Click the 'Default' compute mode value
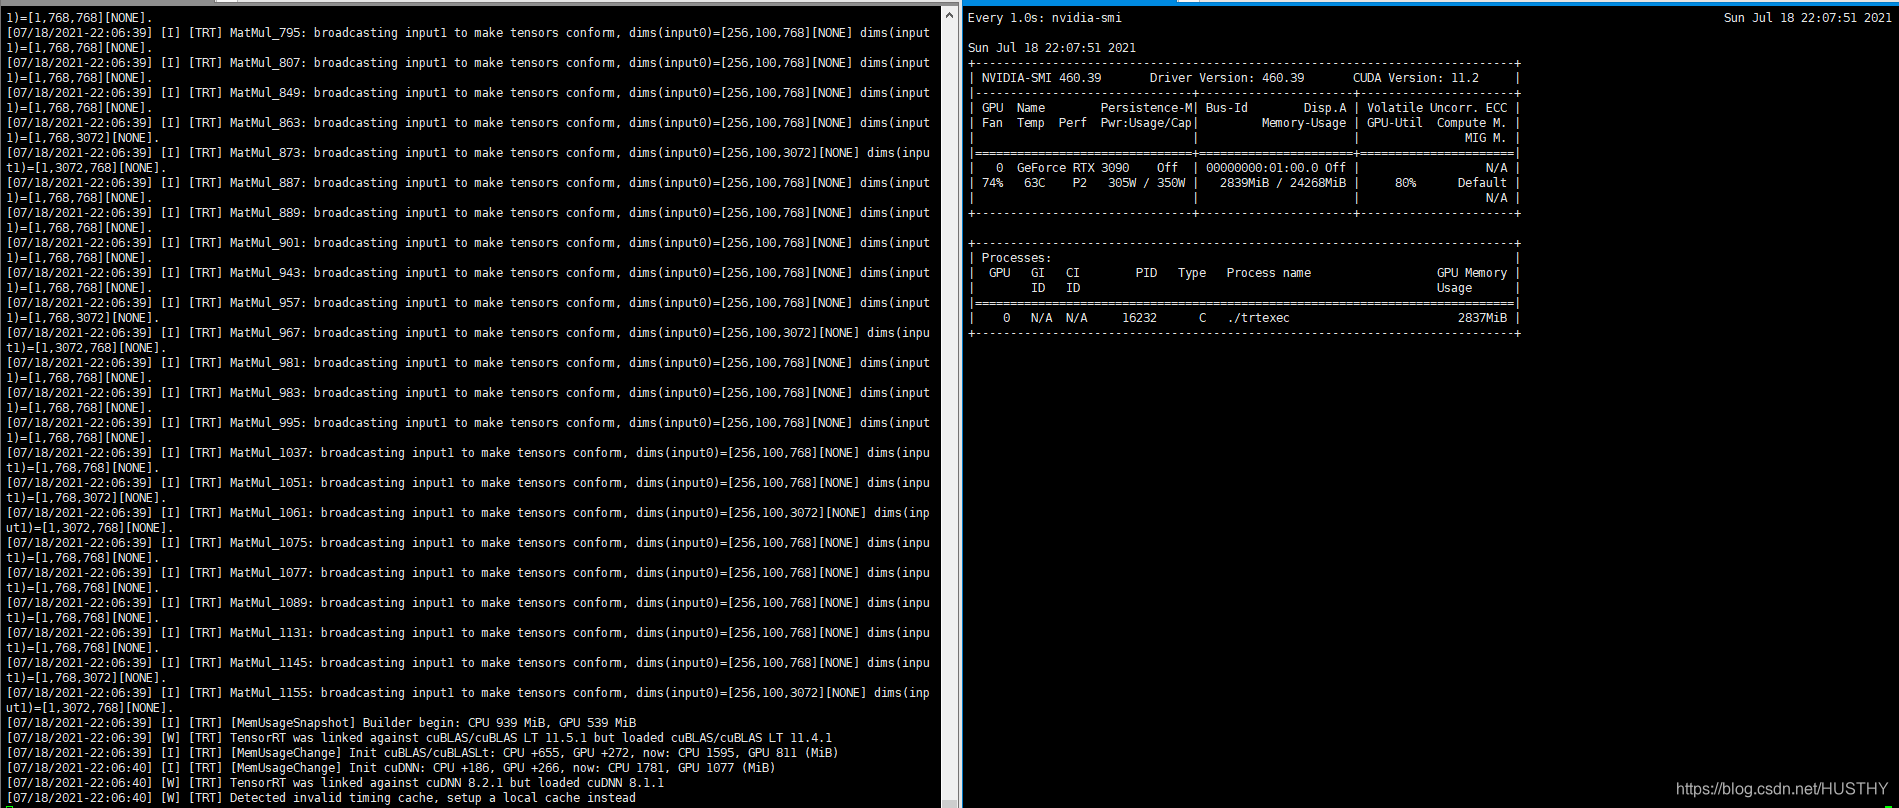 click(1482, 183)
